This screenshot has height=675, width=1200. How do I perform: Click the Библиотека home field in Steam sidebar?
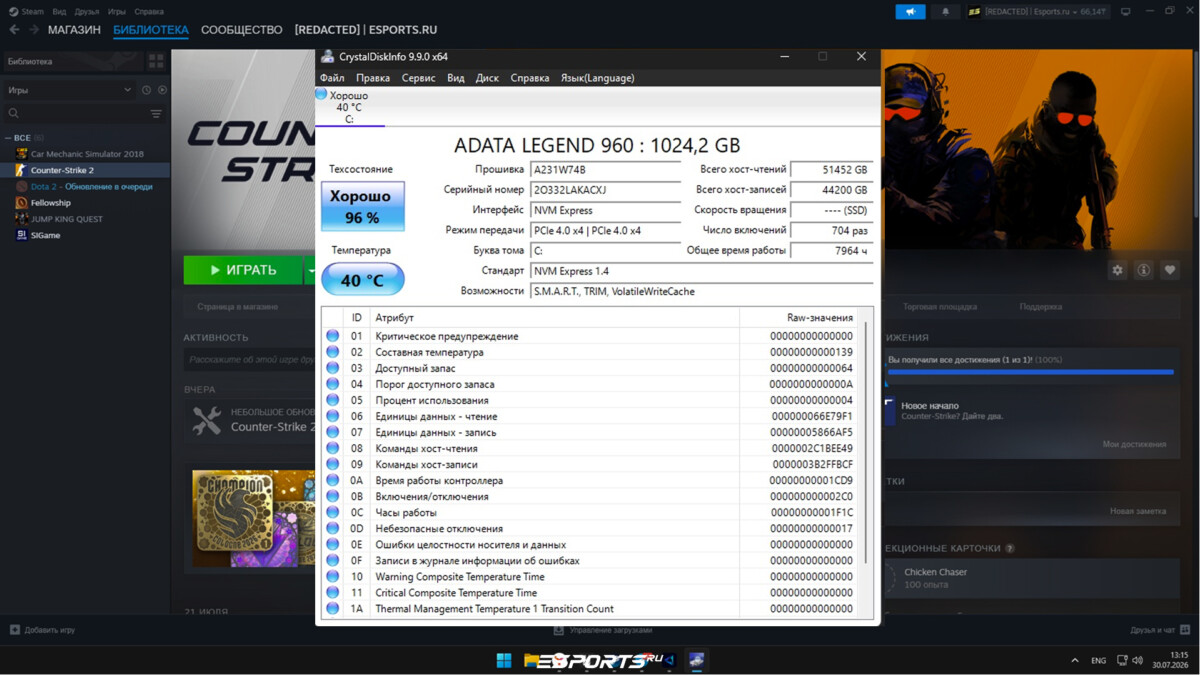pos(73,61)
